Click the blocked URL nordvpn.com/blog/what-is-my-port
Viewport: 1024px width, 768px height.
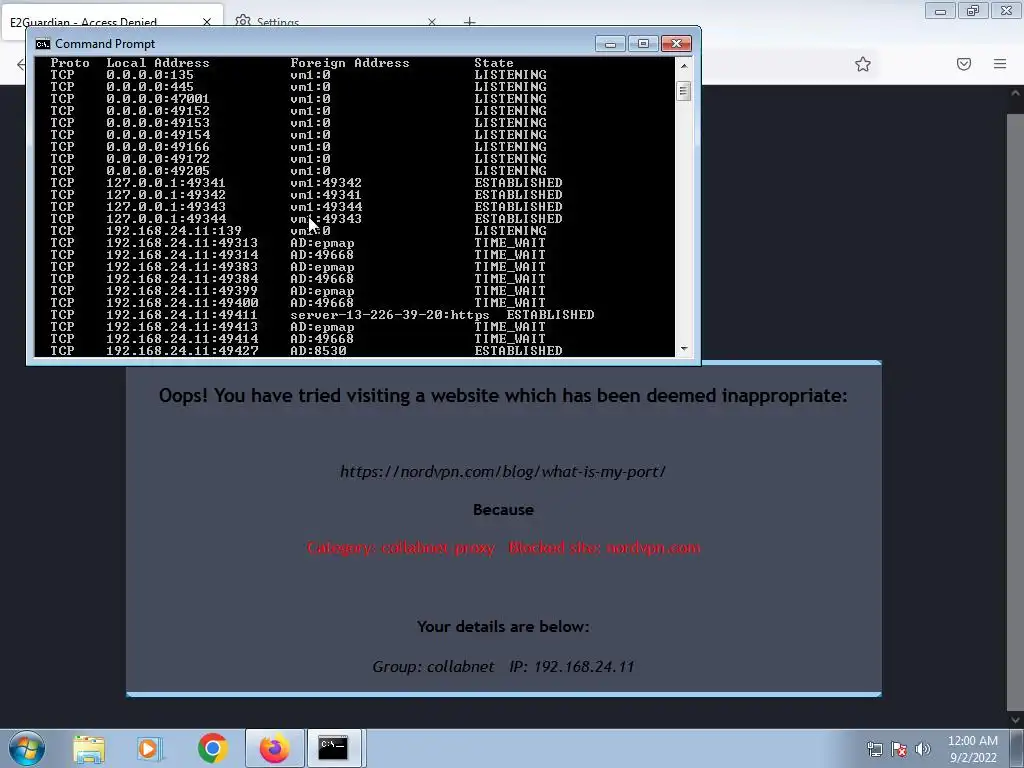[x=503, y=472]
